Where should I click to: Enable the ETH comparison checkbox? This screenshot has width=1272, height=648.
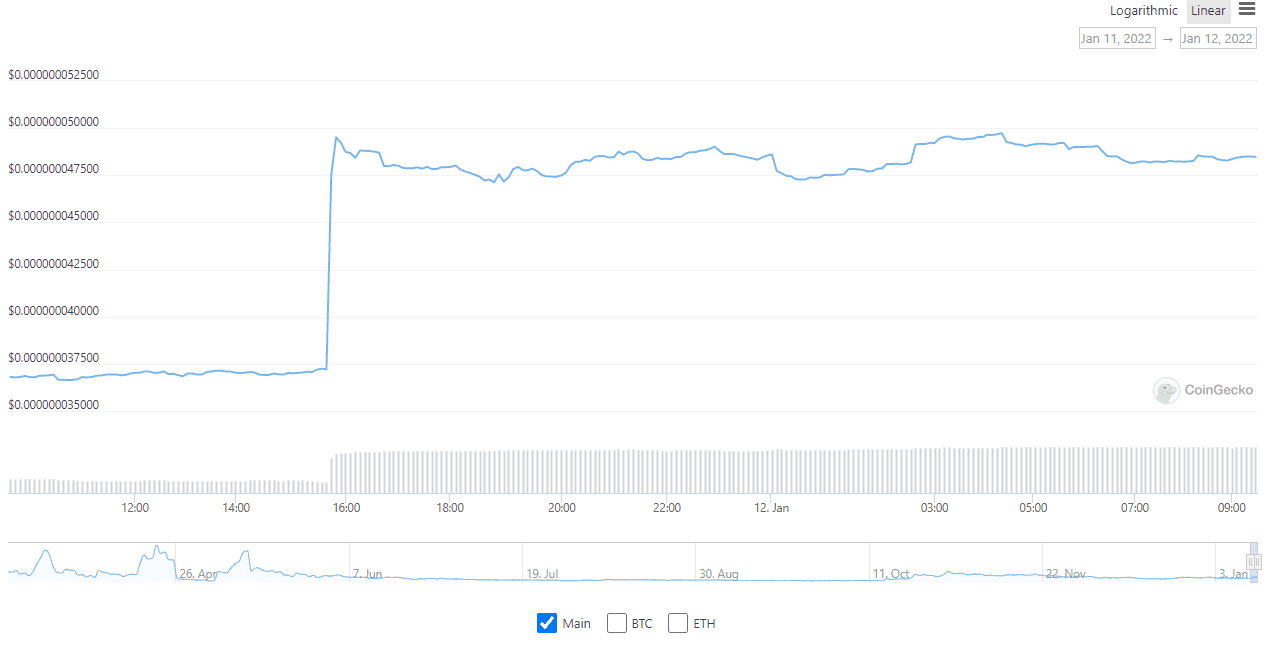pyautogui.click(x=678, y=622)
